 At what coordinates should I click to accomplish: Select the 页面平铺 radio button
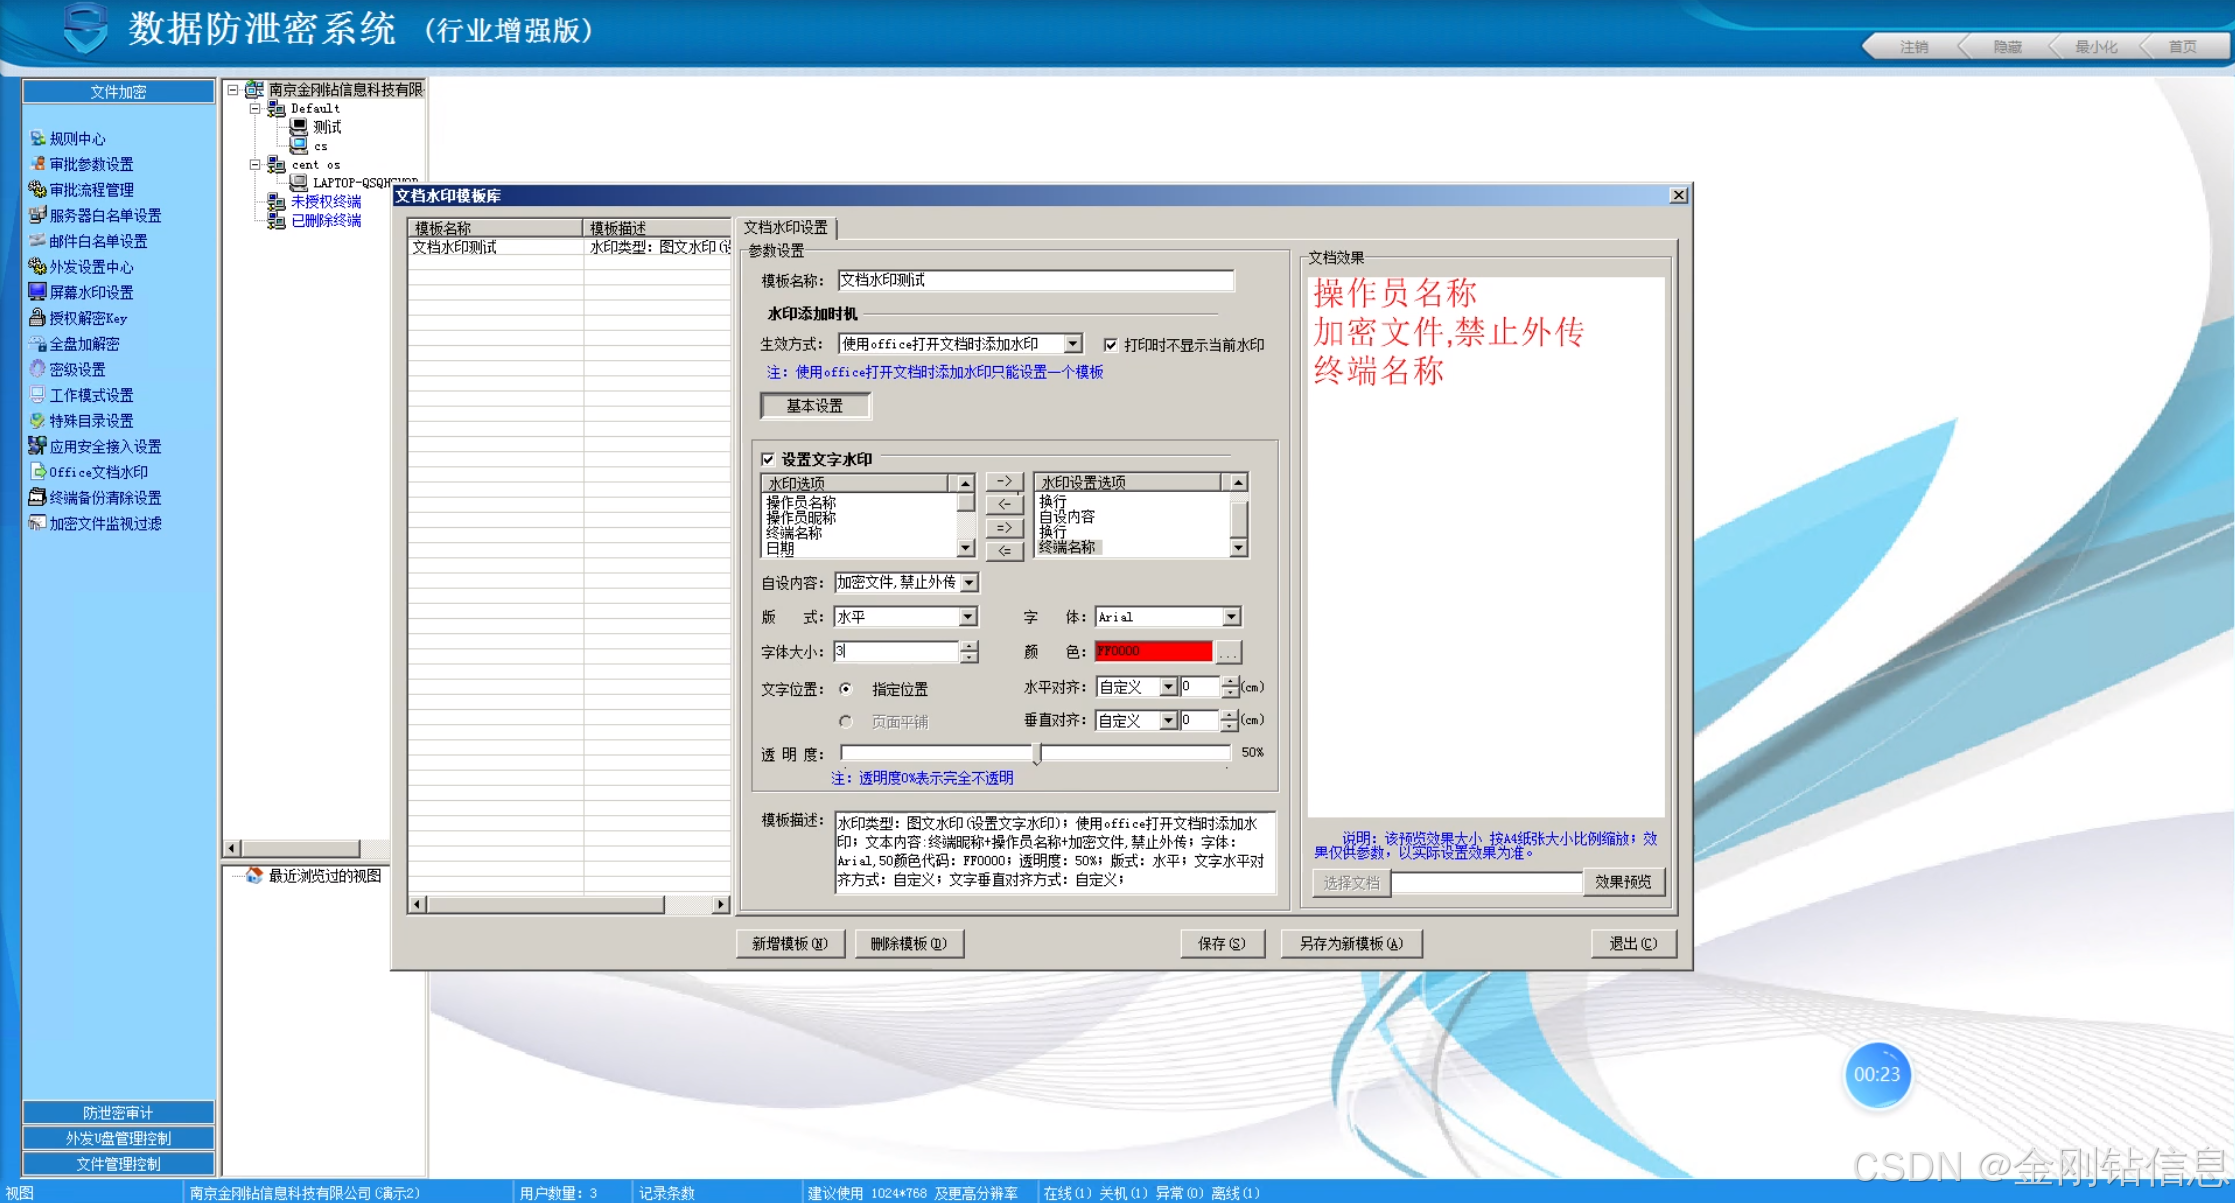[846, 721]
